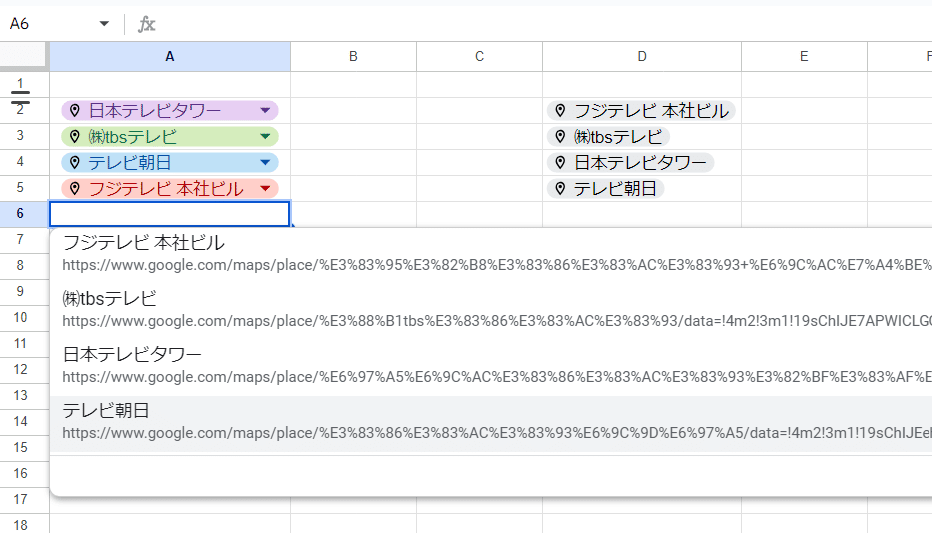Viewport: 932px width, 533px height.
Task: Click the fx formula icon
Action: 146,24
